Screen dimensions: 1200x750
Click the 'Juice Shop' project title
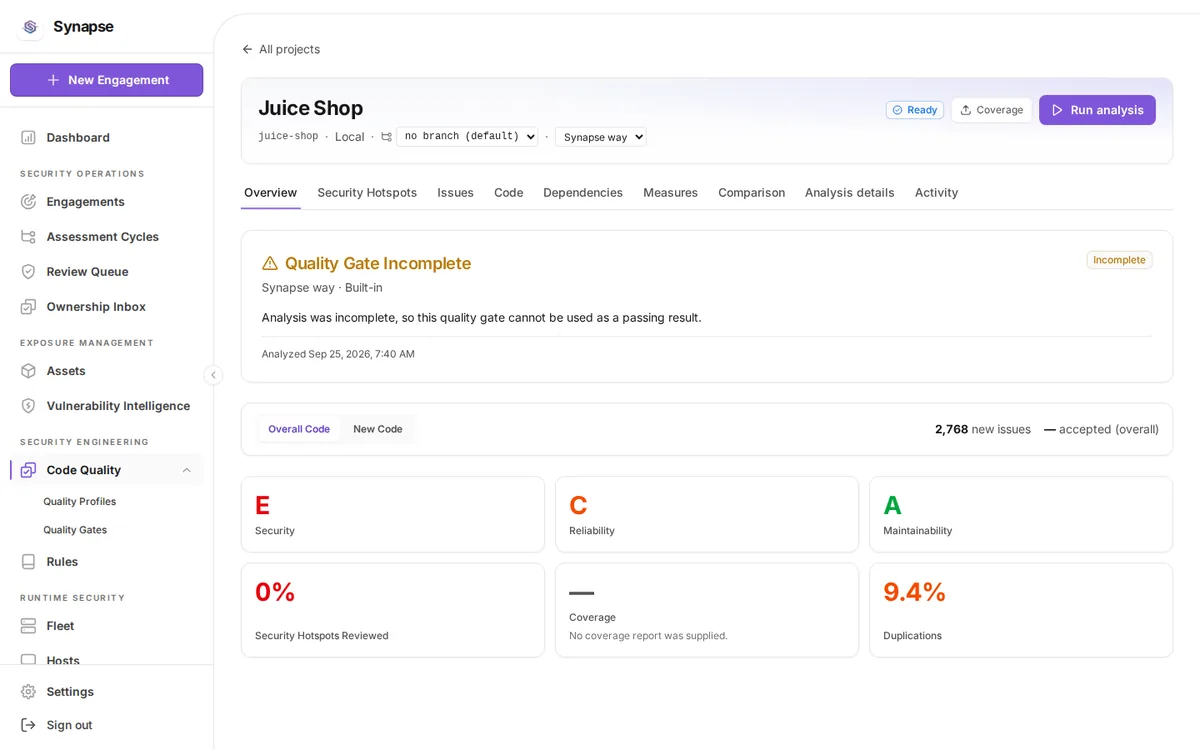coord(311,108)
